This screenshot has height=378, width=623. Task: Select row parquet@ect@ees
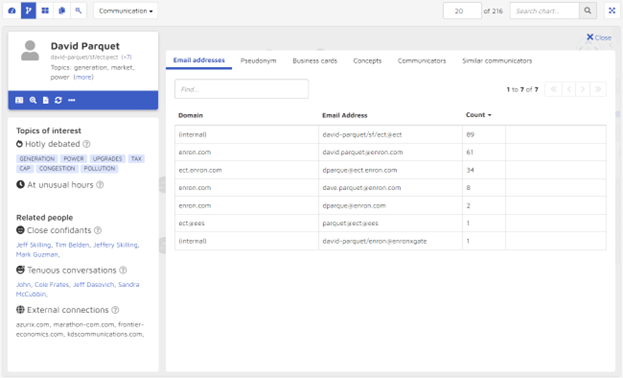[x=391, y=223]
